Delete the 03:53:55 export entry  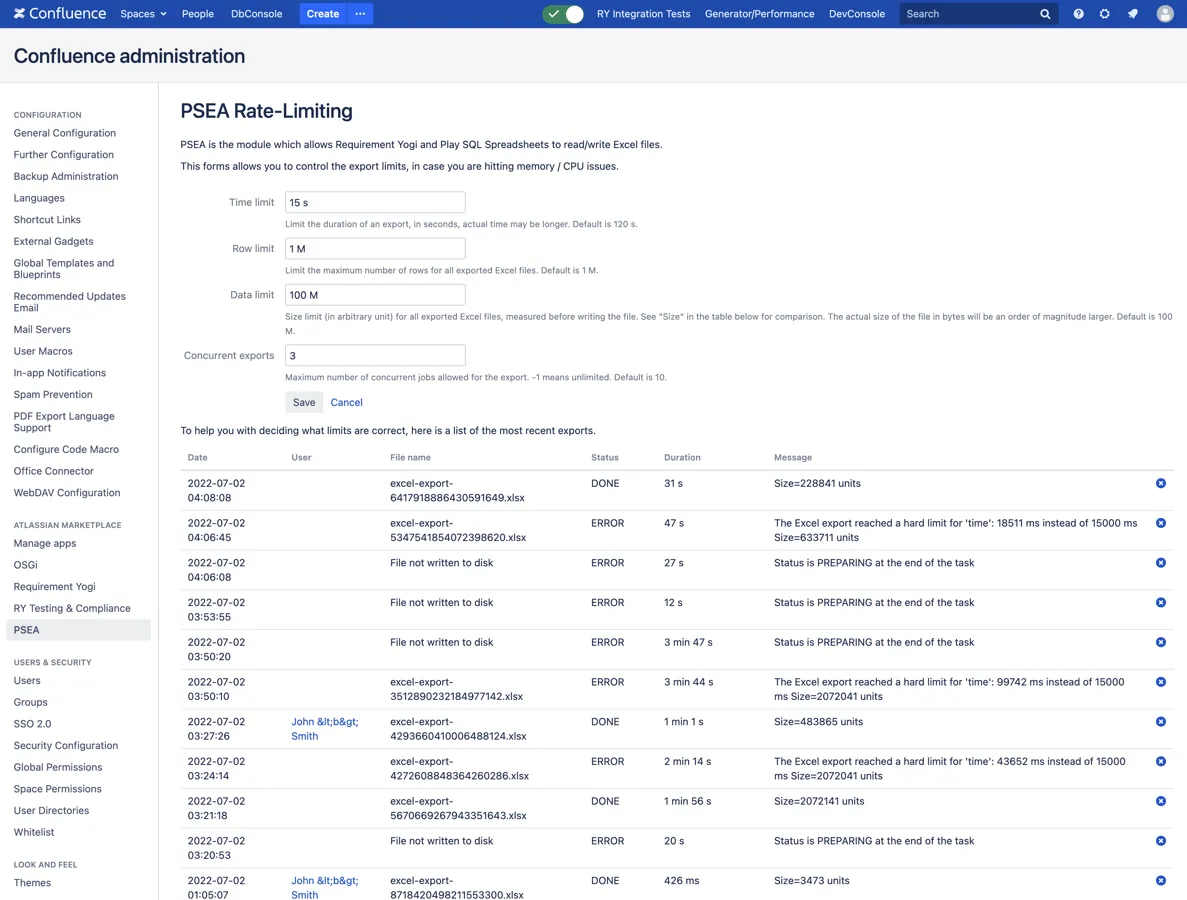click(x=1161, y=603)
